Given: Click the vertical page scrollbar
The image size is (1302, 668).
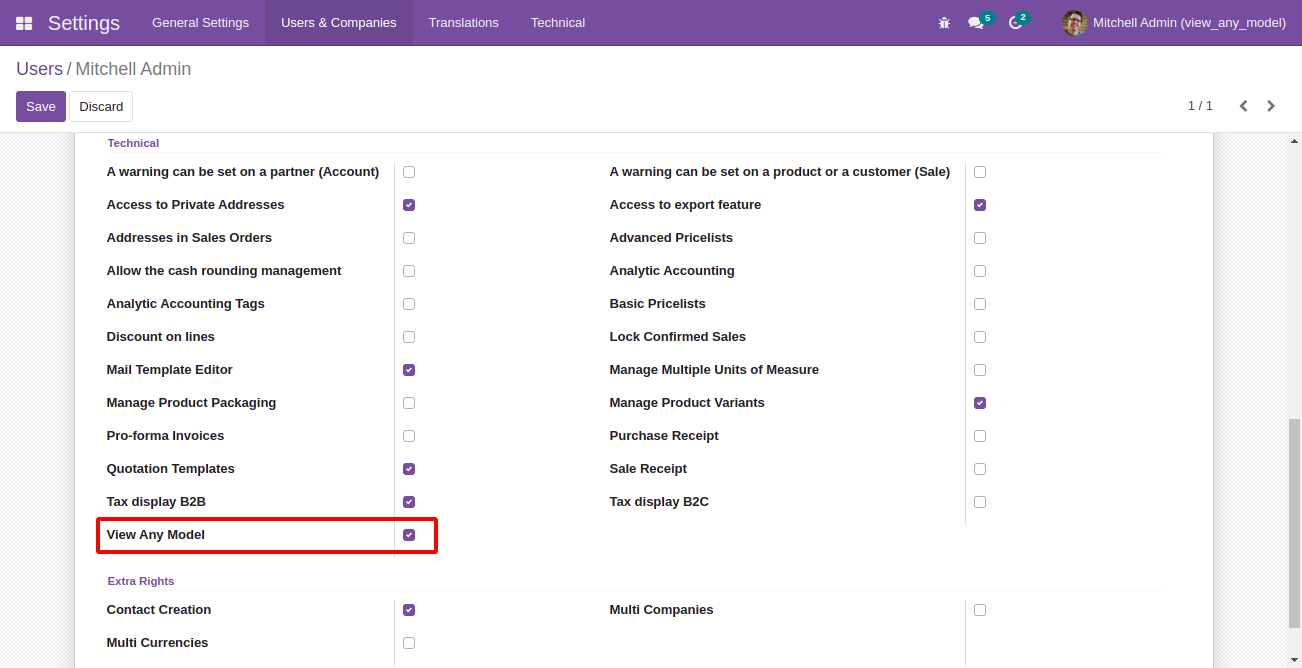Looking at the screenshot, I should tap(1294, 520).
